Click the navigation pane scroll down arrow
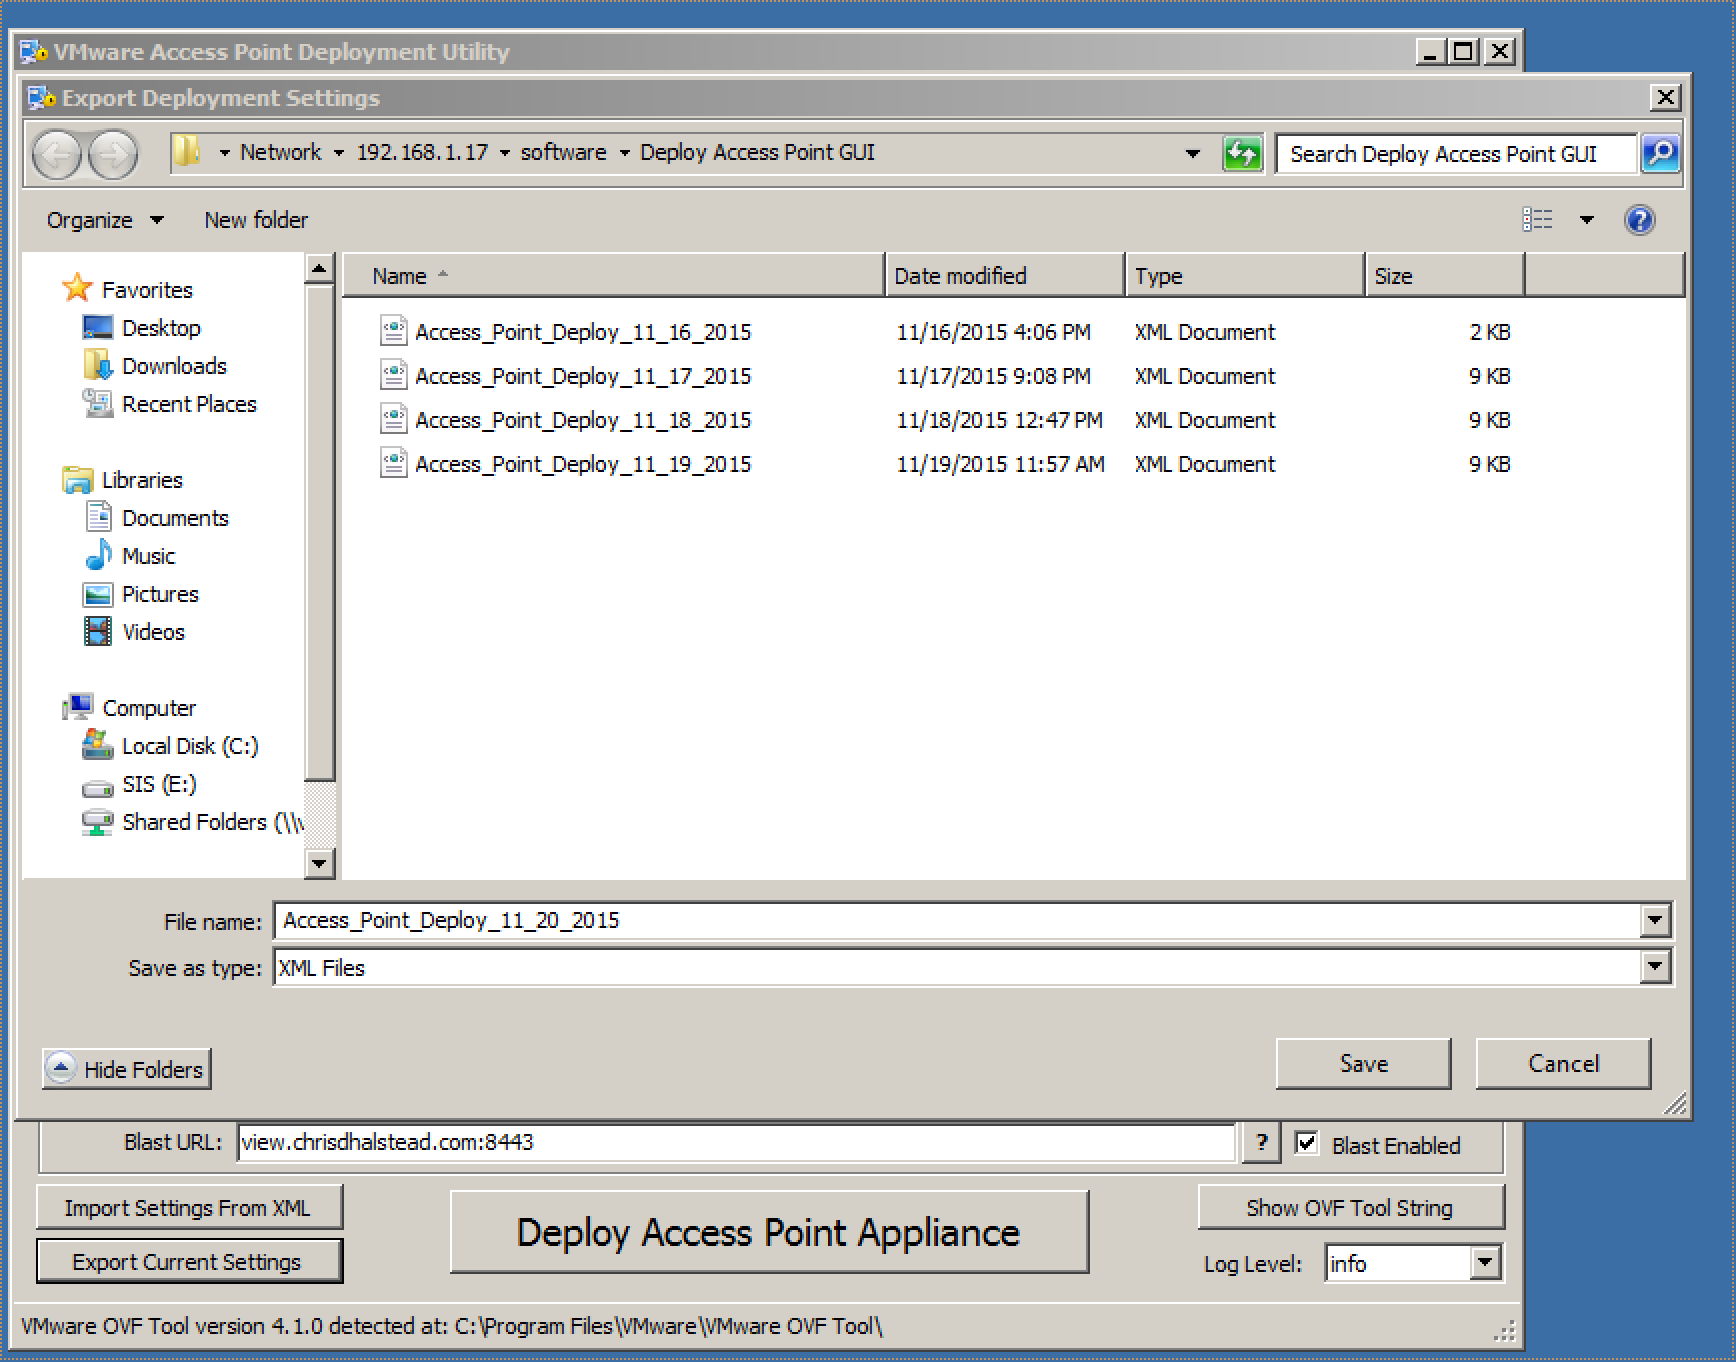 click(319, 863)
